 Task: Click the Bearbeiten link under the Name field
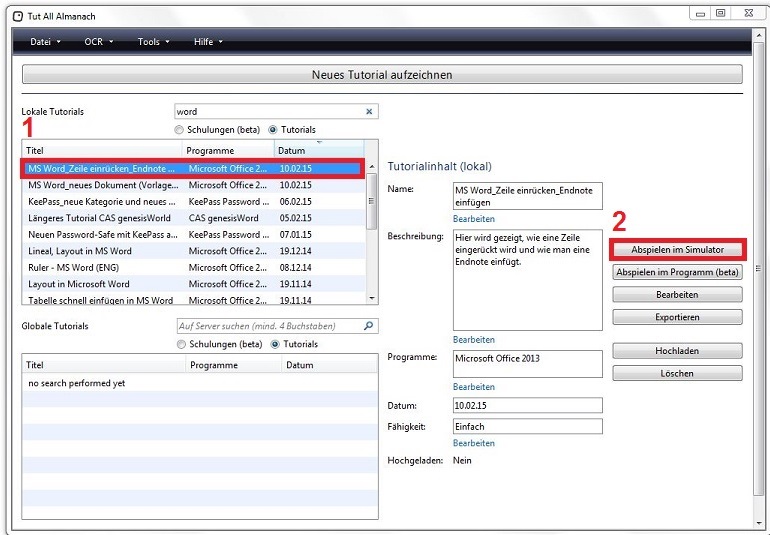(473, 218)
